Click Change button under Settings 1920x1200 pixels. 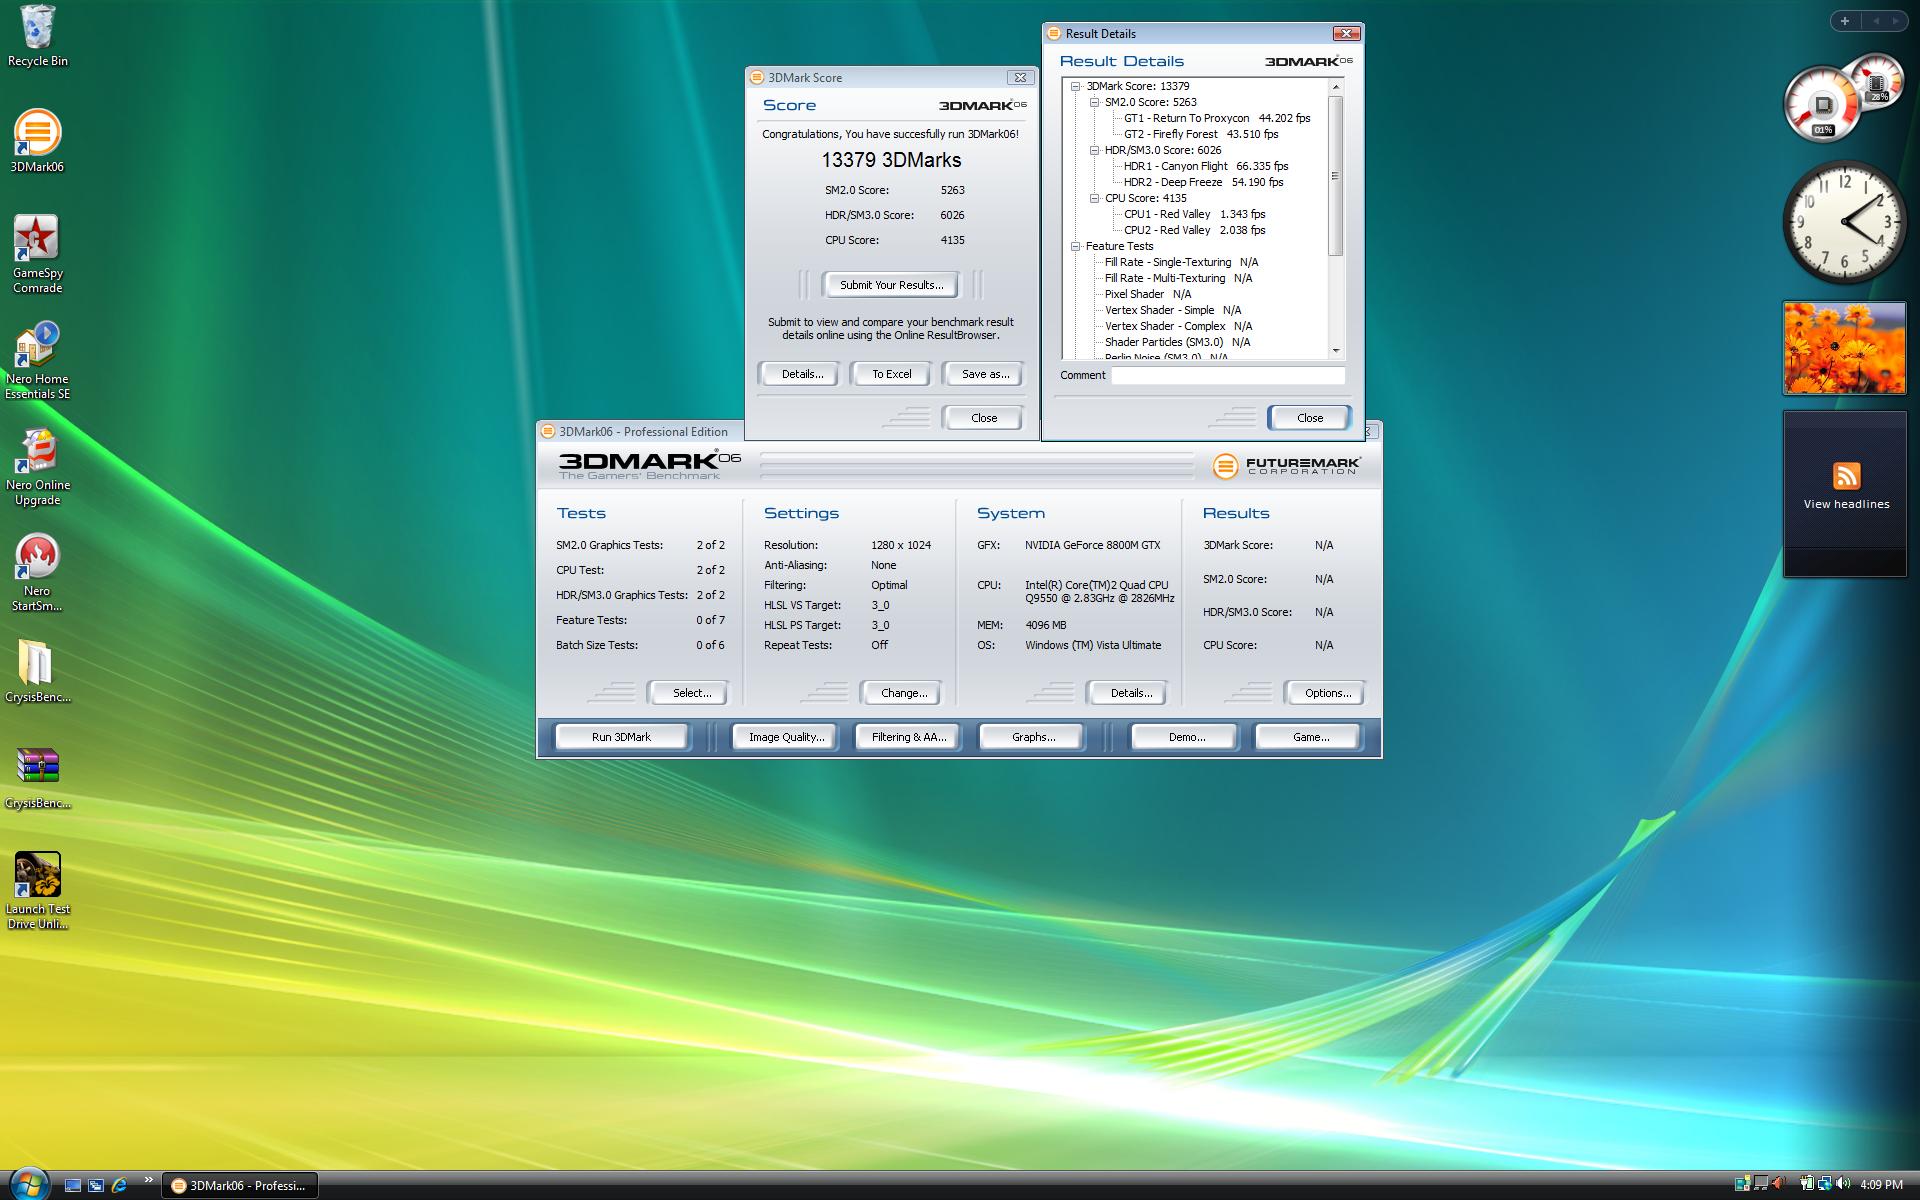pyautogui.click(x=903, y=693)
